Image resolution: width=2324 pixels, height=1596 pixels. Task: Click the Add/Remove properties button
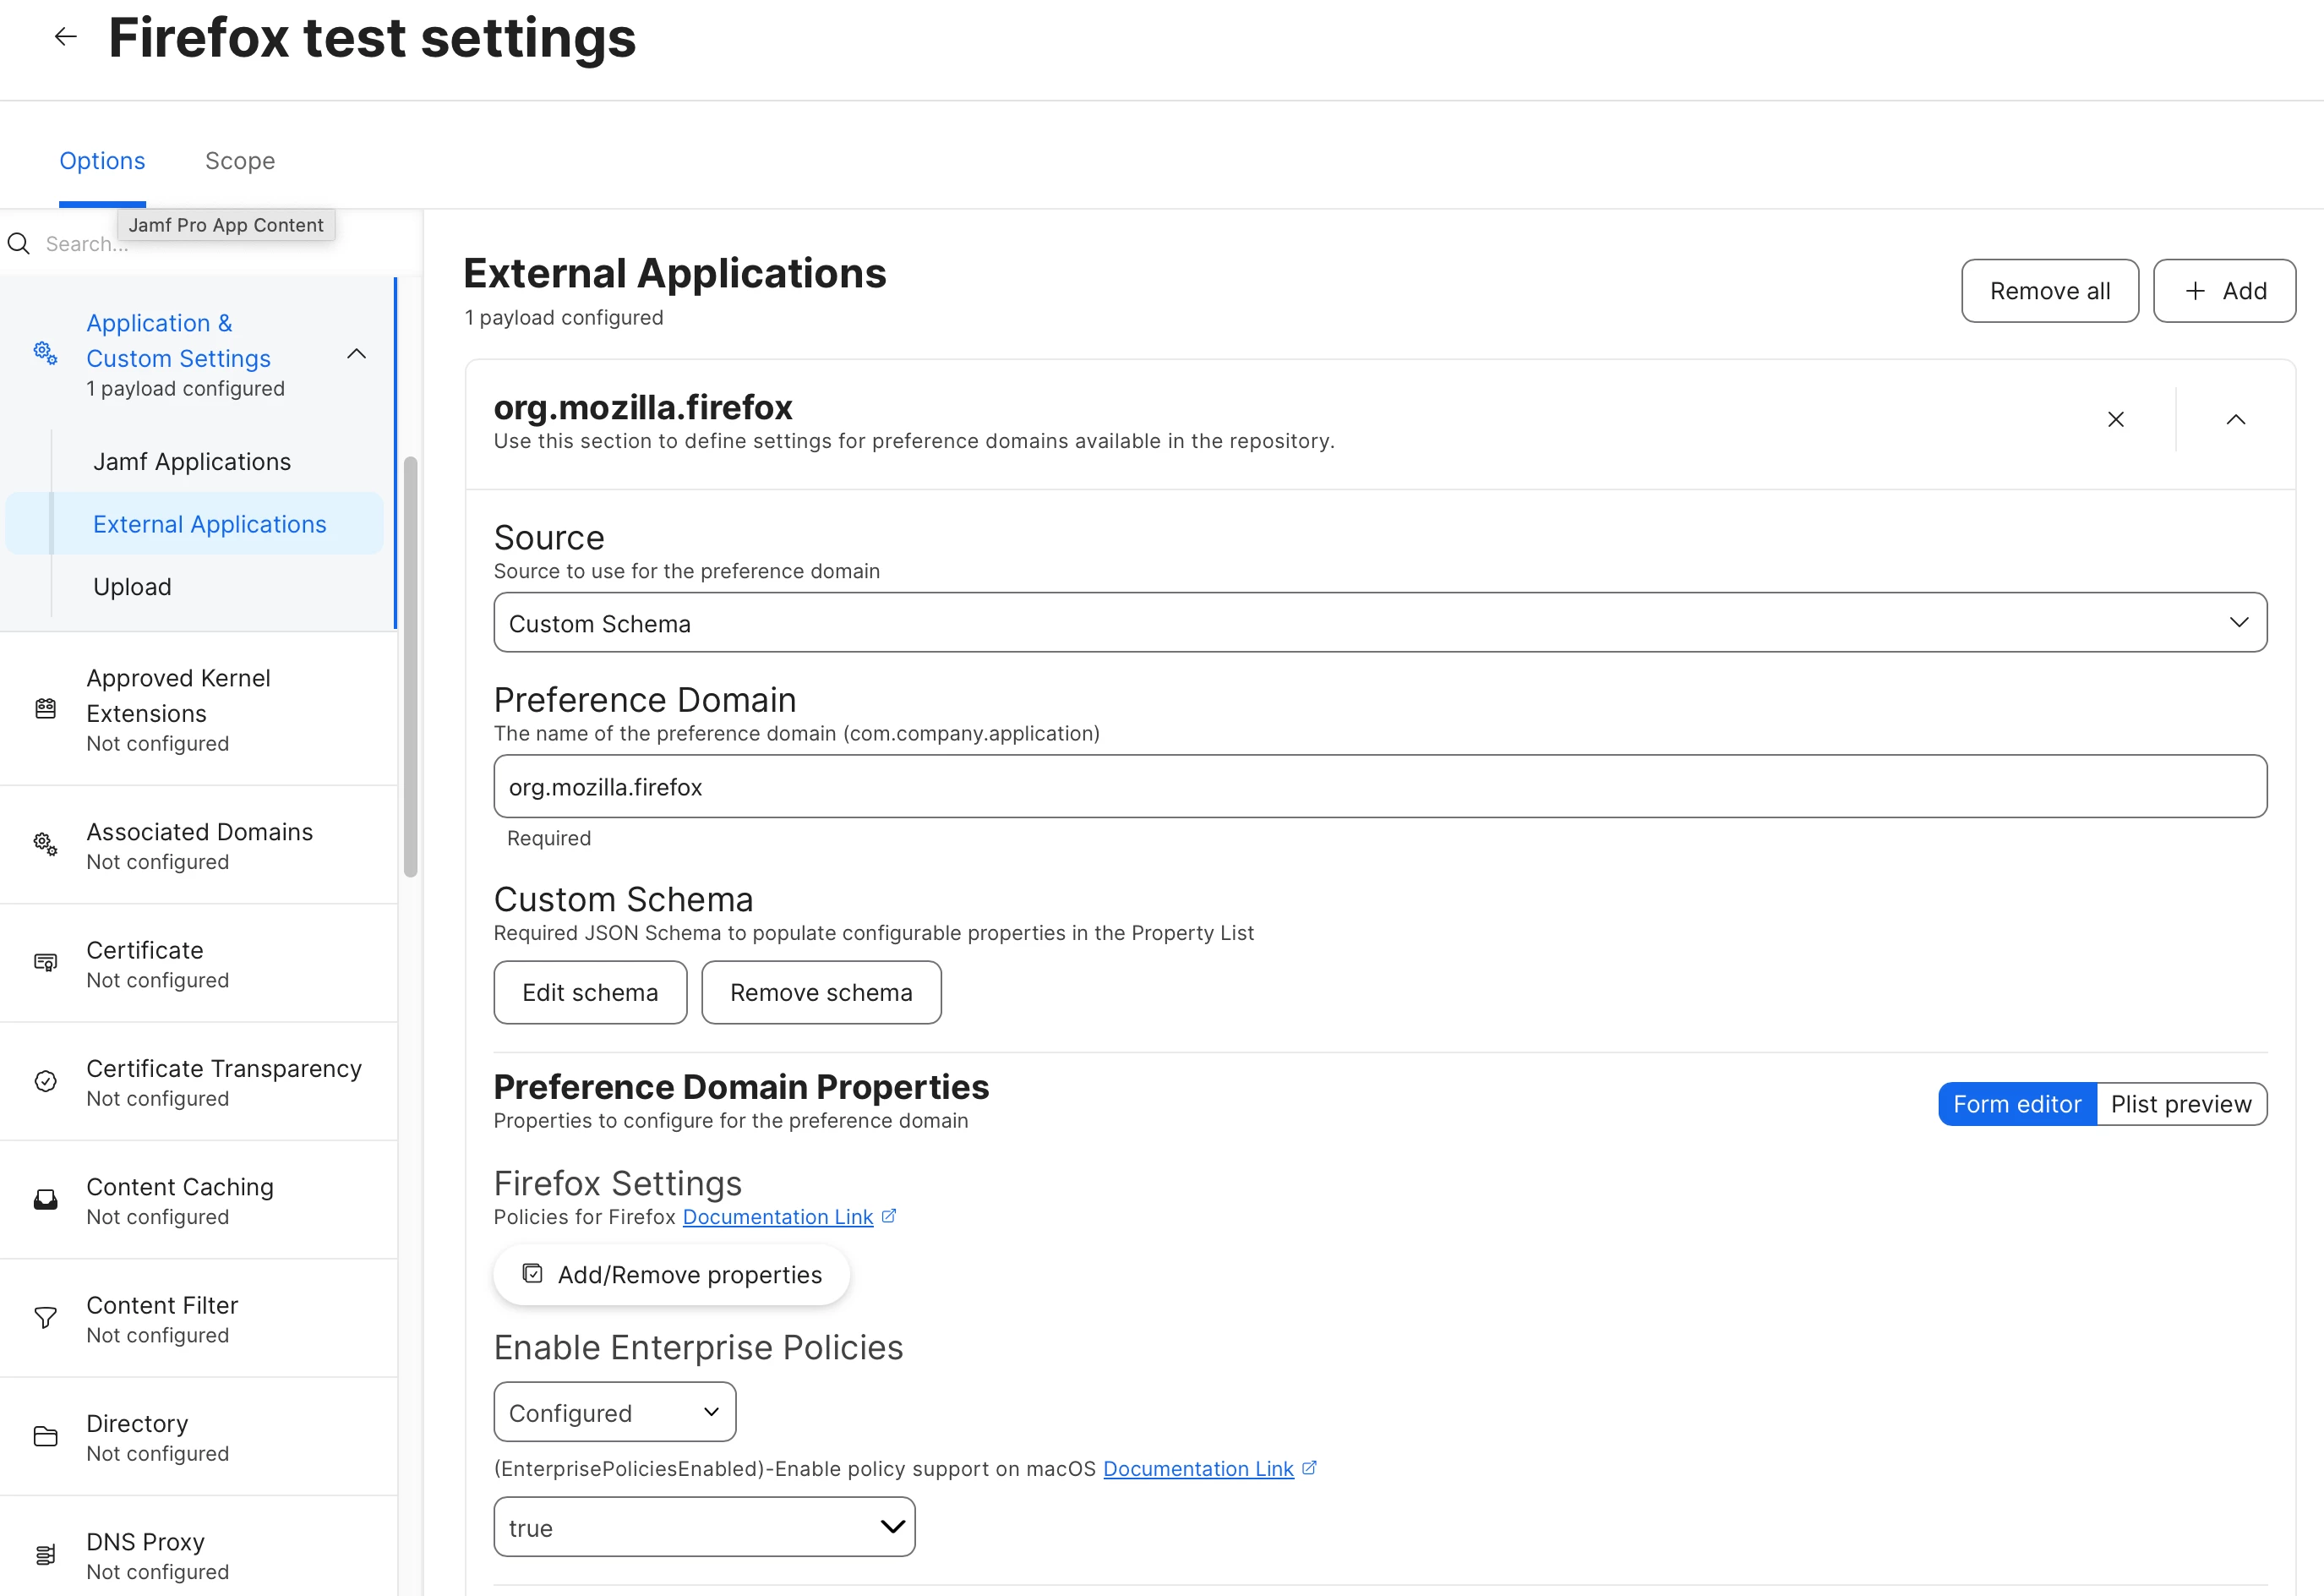(672, 1274)
